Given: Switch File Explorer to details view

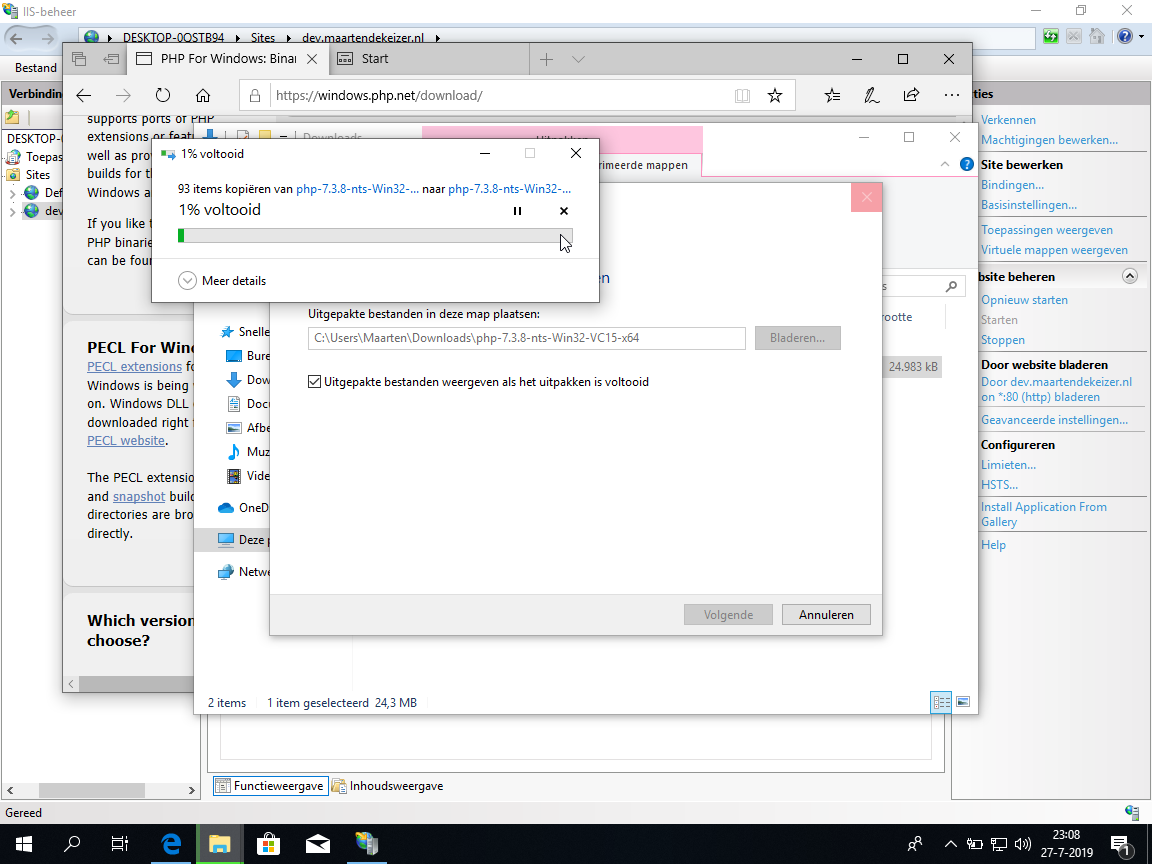Looking at the screenshot, I should [941, 702].
